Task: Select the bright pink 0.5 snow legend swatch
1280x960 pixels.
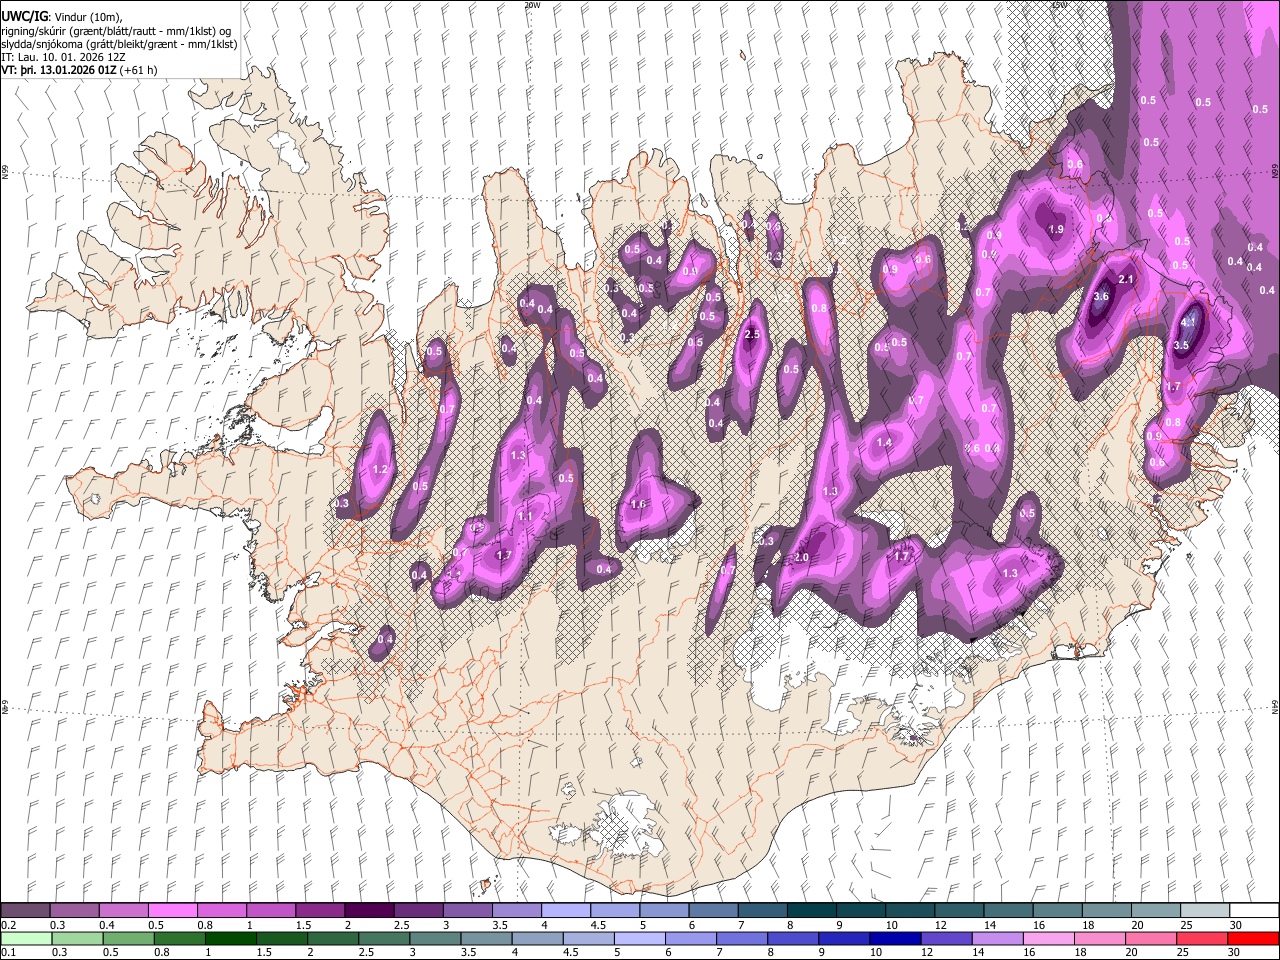Action: click(x=173, y=910)
